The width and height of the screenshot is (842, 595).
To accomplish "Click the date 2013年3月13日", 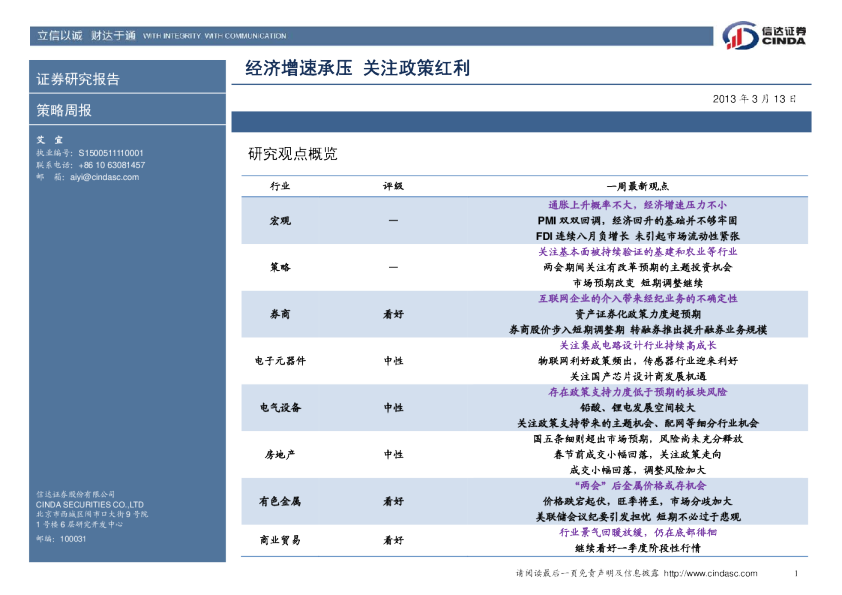I will coord(754,100).
